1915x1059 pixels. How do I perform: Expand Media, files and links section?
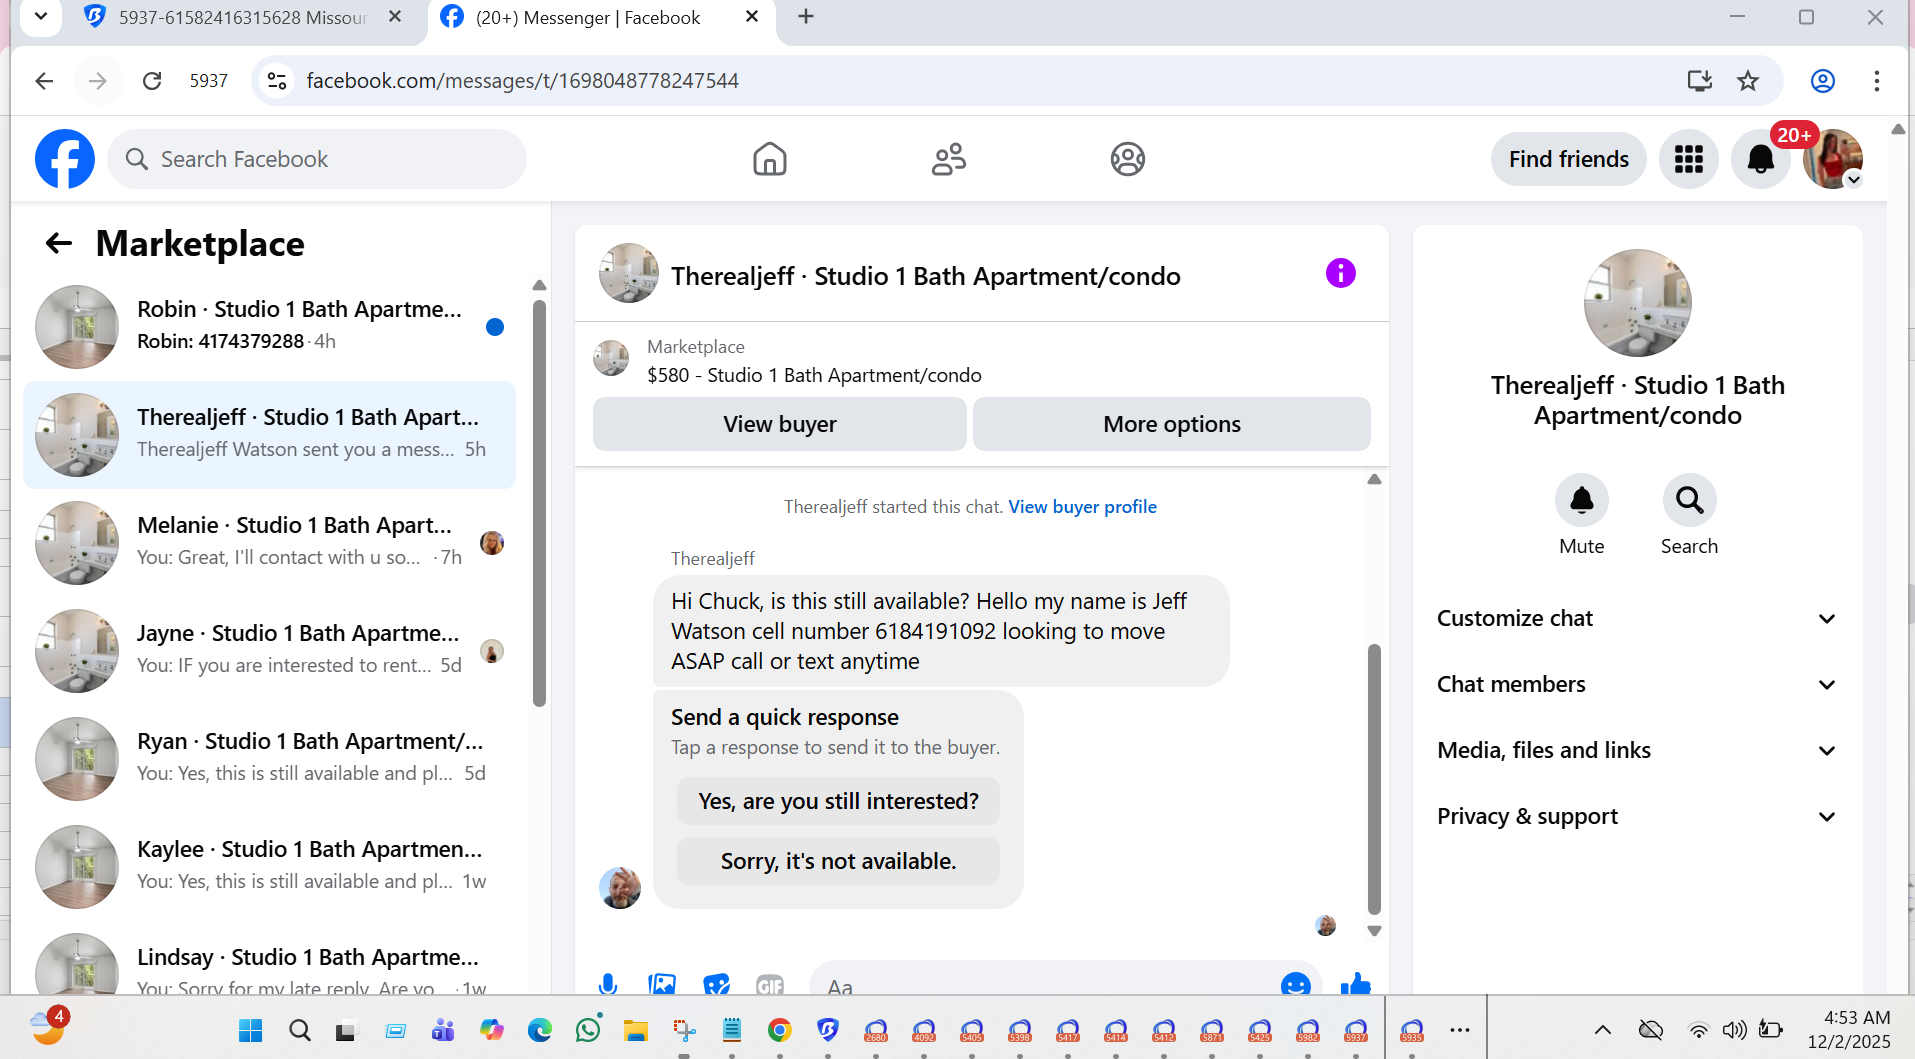(1637, 750)
